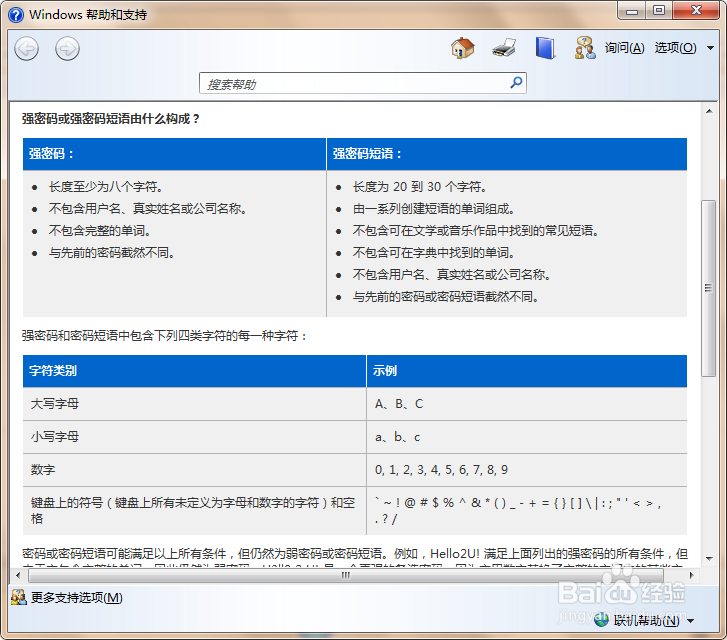Click the 大写字母 table cell

point(195,404)
